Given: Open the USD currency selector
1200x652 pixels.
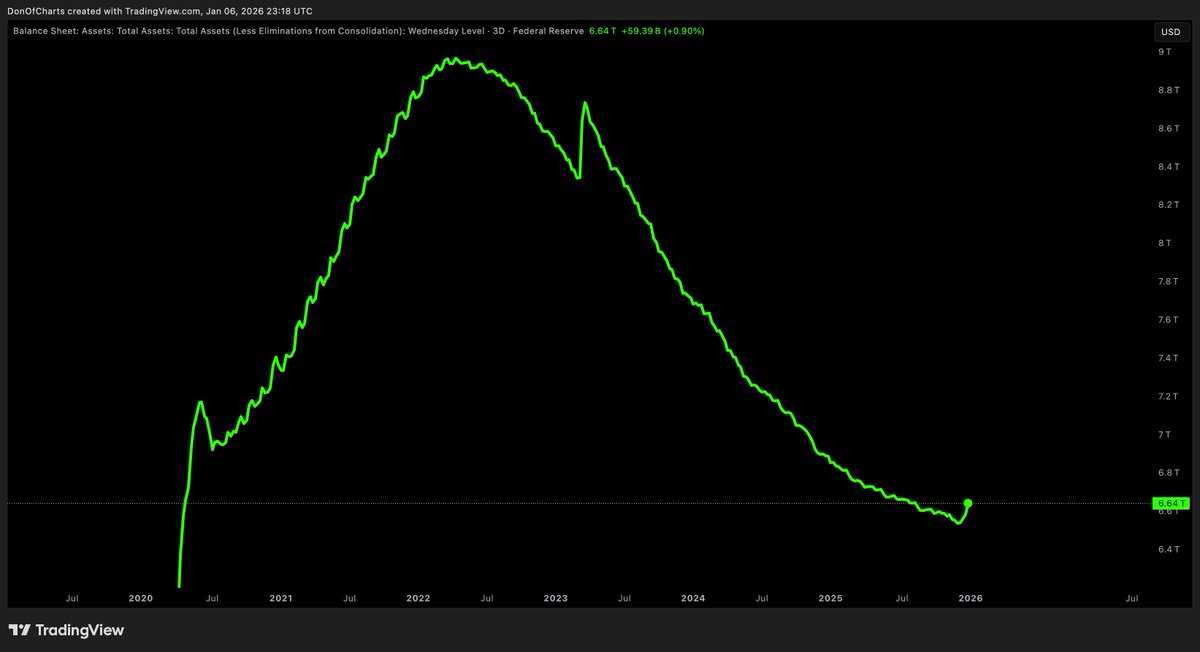Looking at the screenshot, I should [1169, 31].
